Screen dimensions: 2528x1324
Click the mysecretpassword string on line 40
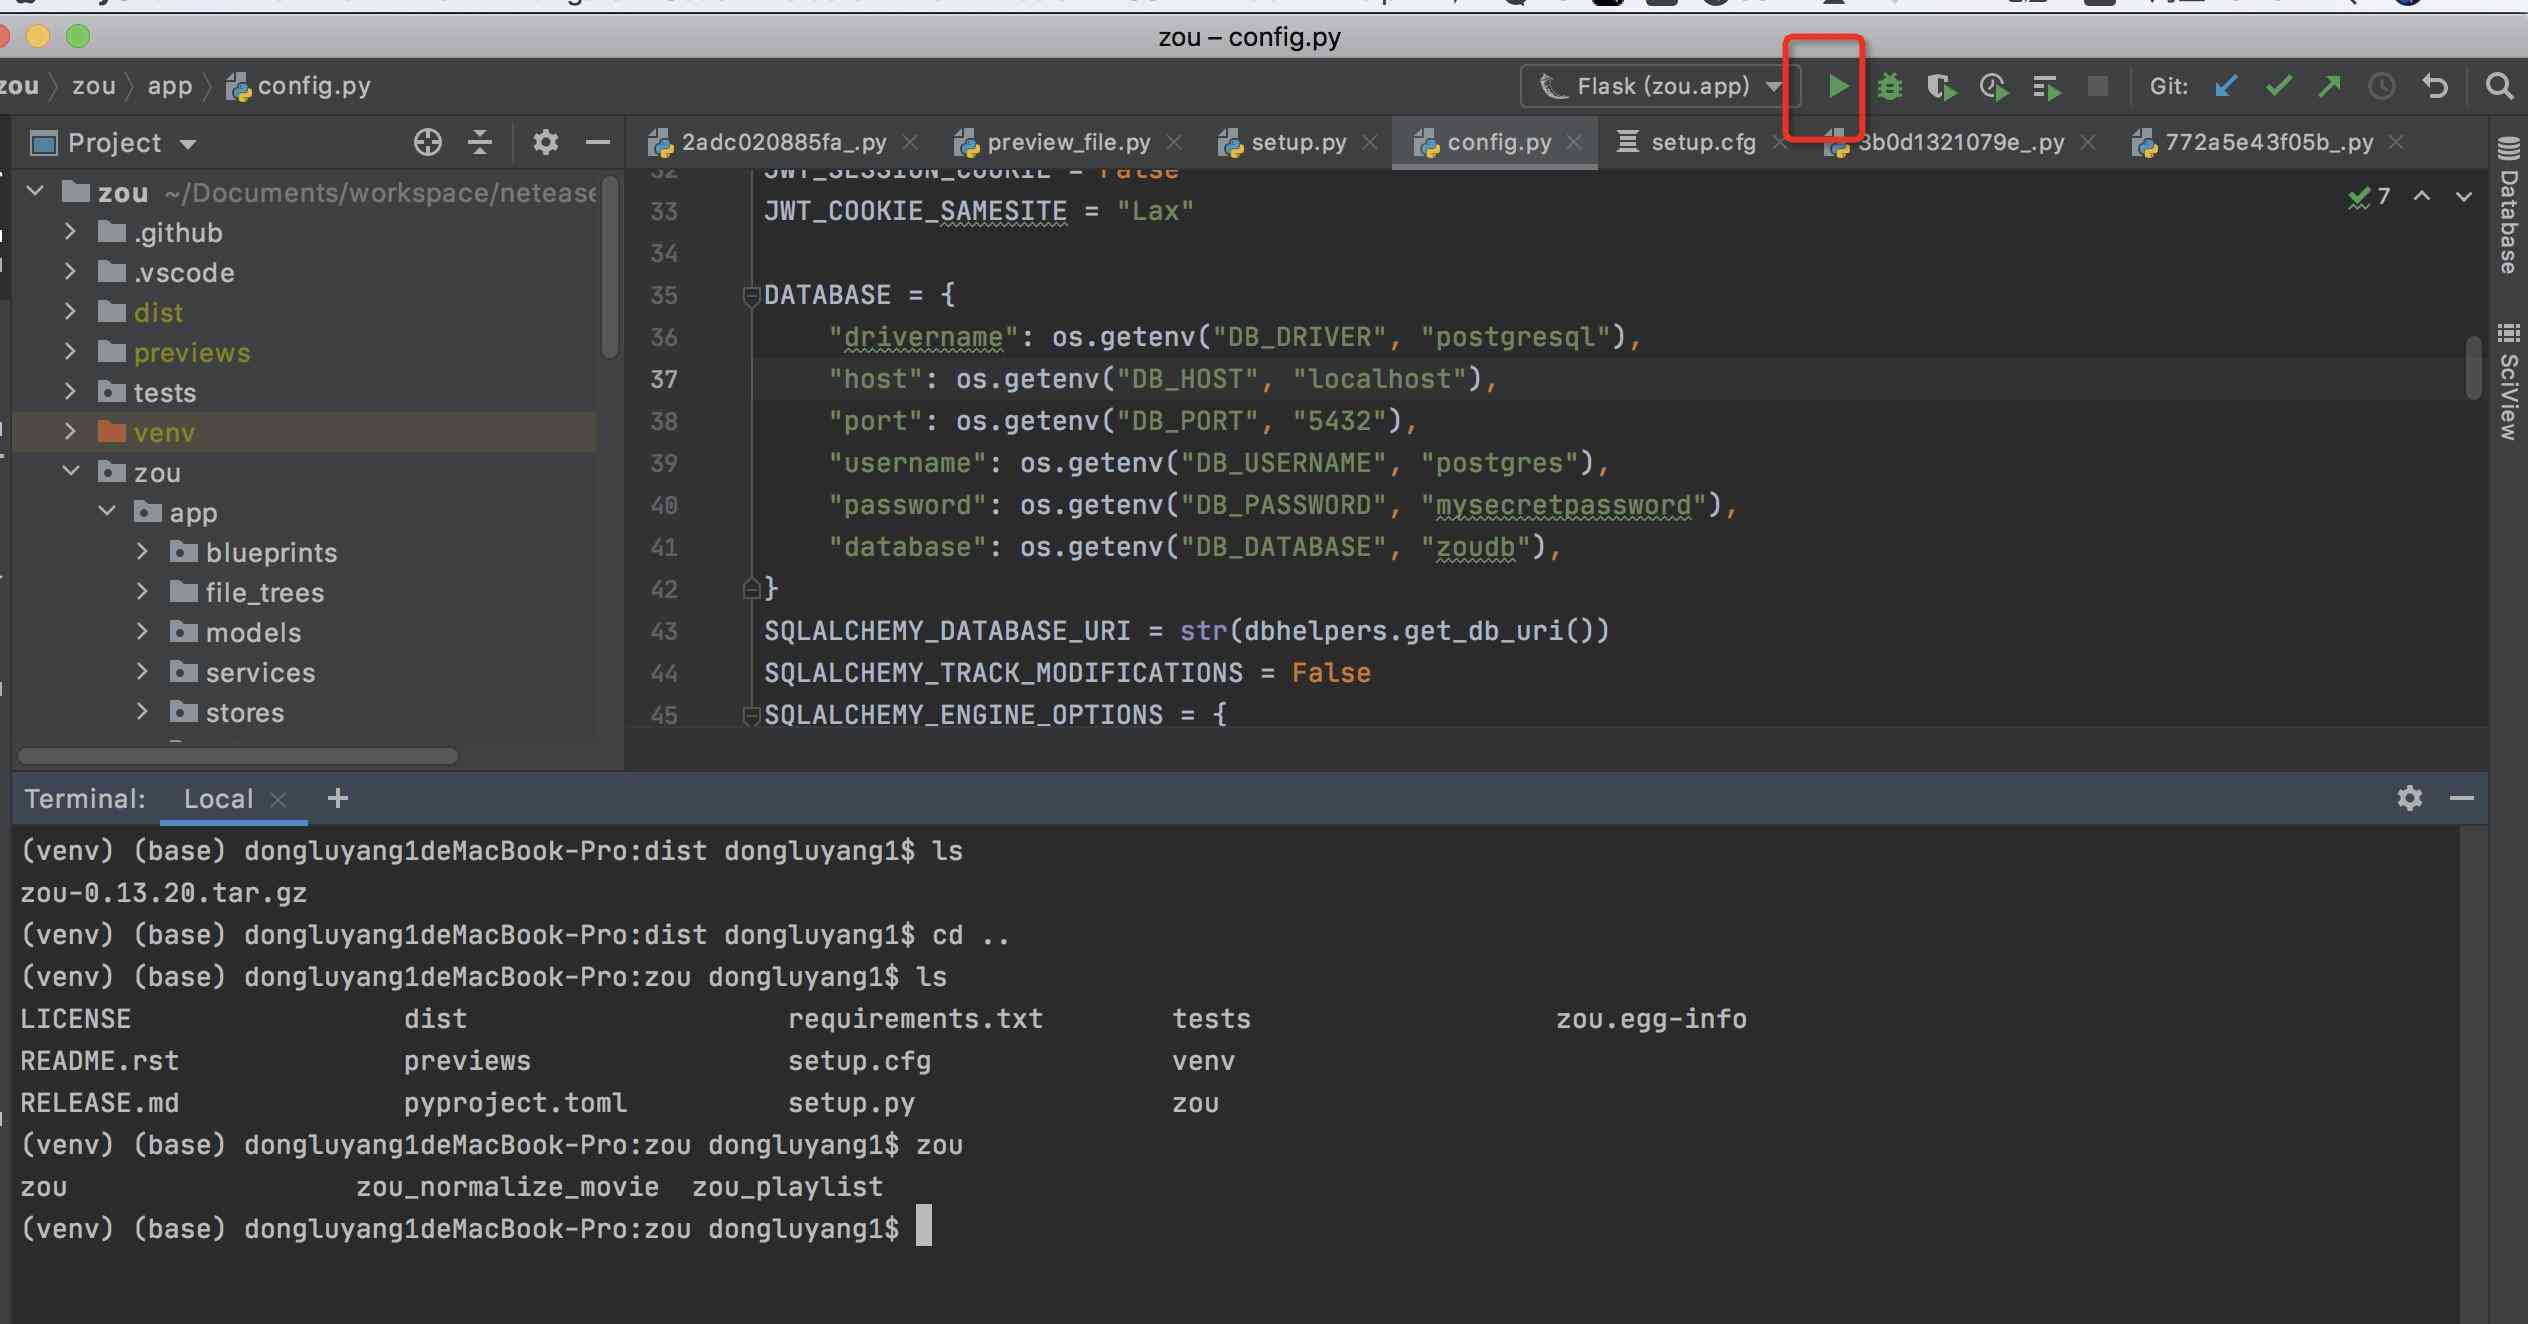(1563, 505)
